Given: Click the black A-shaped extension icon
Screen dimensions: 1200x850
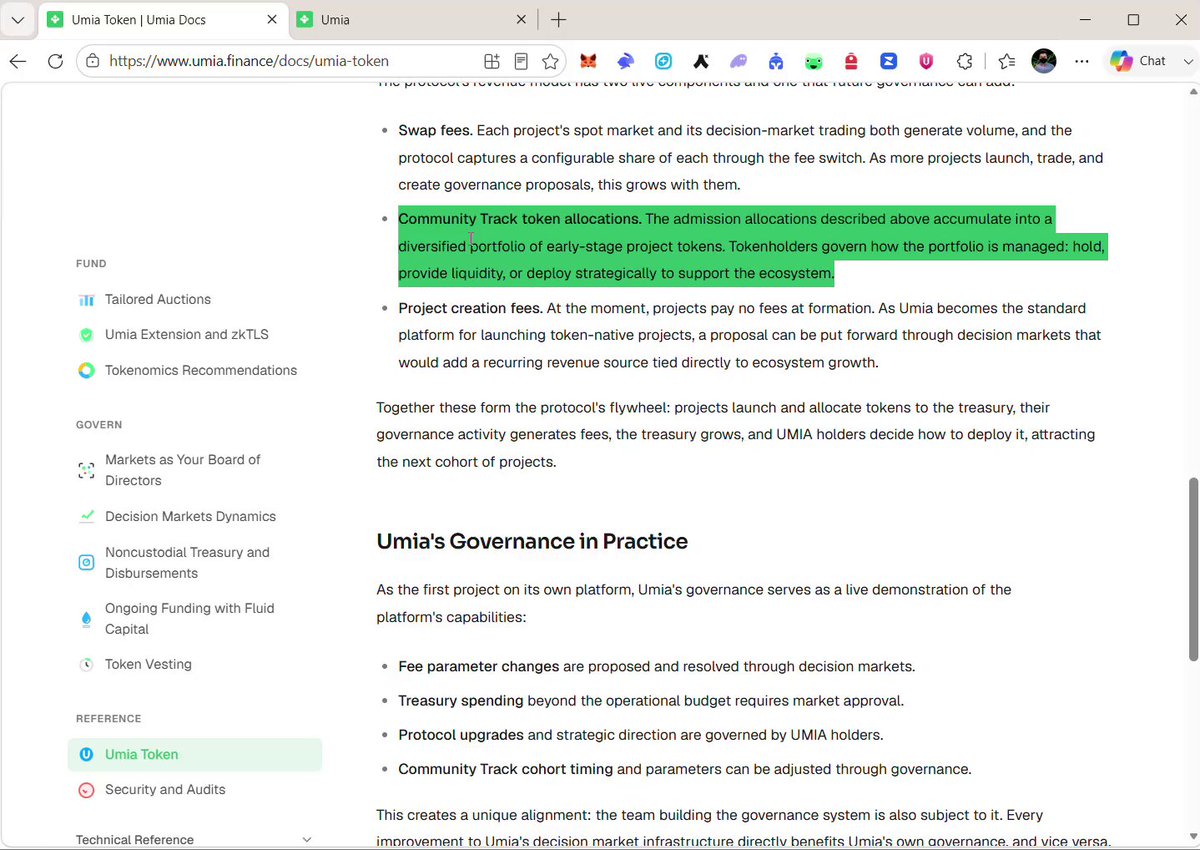Looking at the screenshot, I should [x=701, y=61].
